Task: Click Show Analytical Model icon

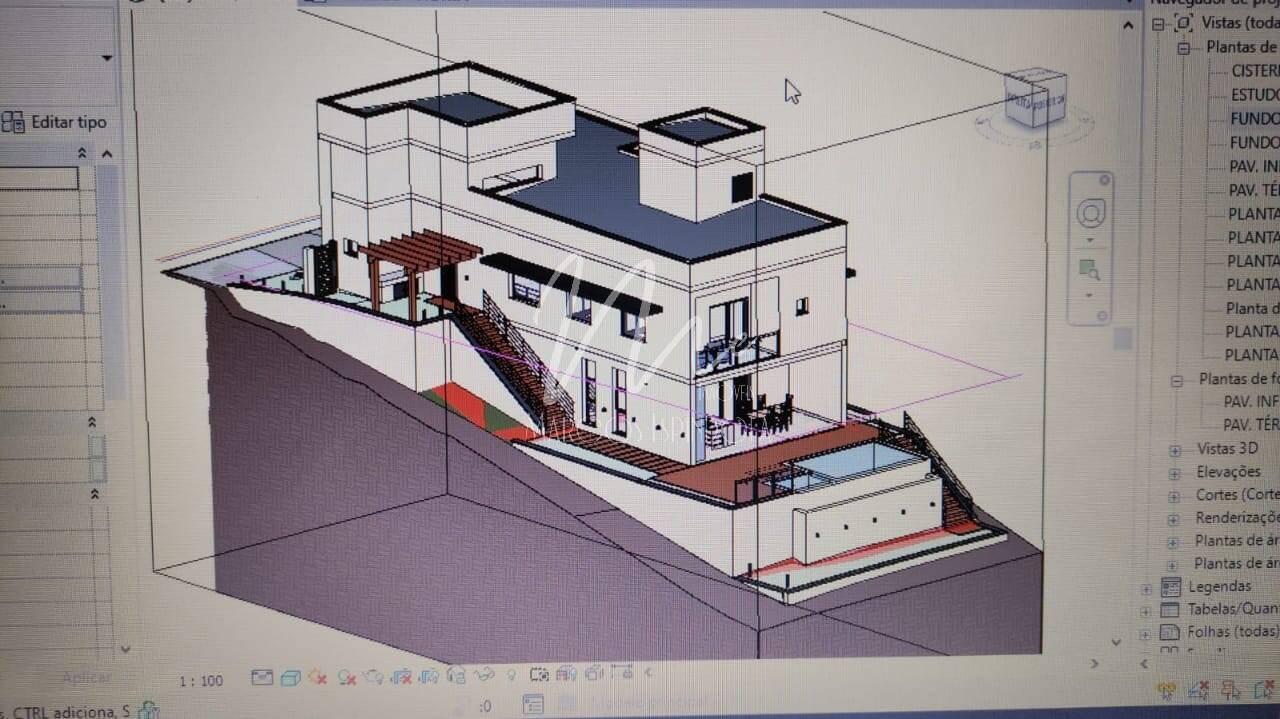Action: click(x=565, y=675)
